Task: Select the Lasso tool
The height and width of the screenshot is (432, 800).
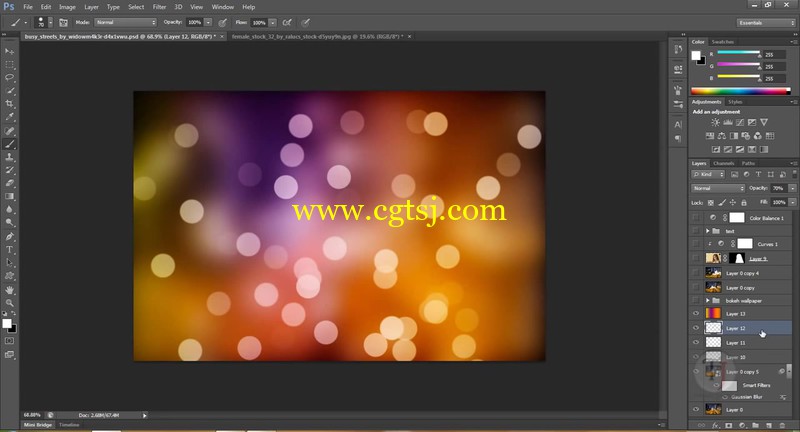Action: tap(9, 78)
